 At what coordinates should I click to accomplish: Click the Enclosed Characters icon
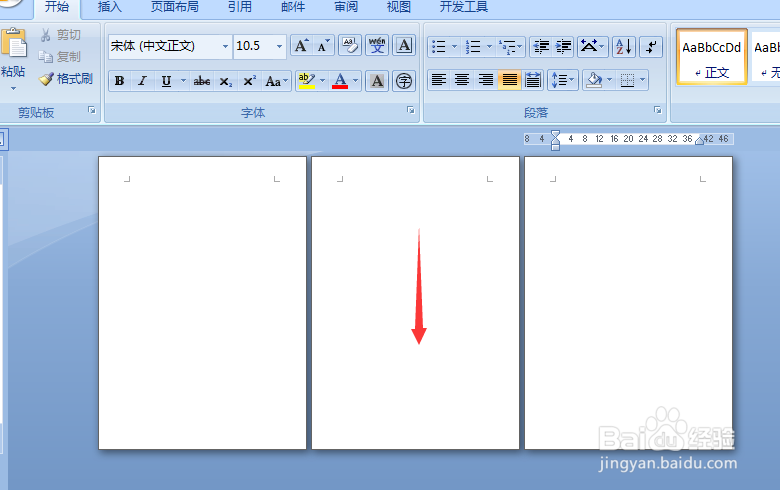point(404,81)
